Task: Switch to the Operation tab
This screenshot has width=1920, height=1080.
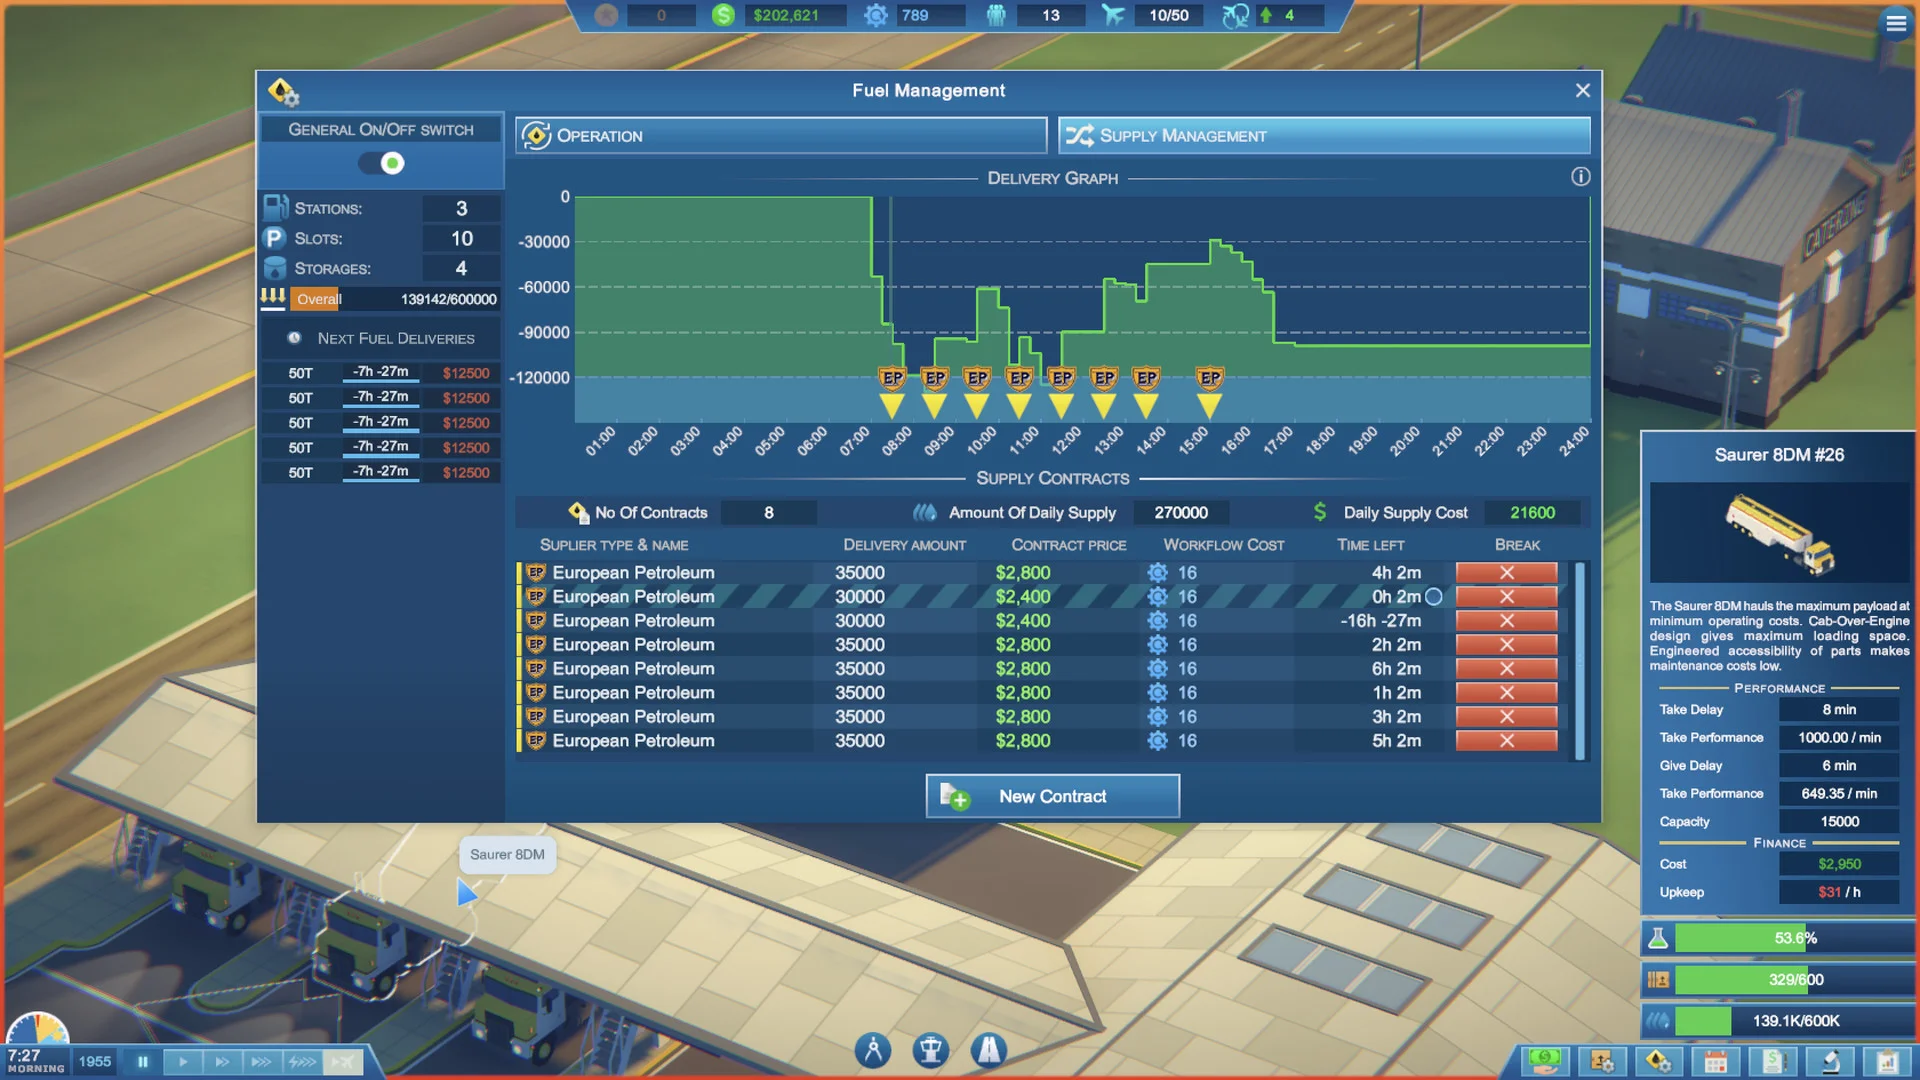Action: [781, 135]
